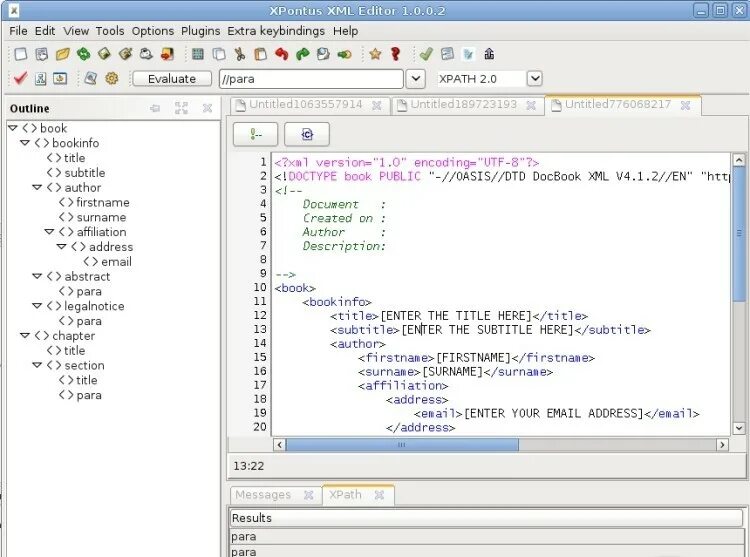
Task: Collapse the address tree node
Action: [x=61, y=246]
